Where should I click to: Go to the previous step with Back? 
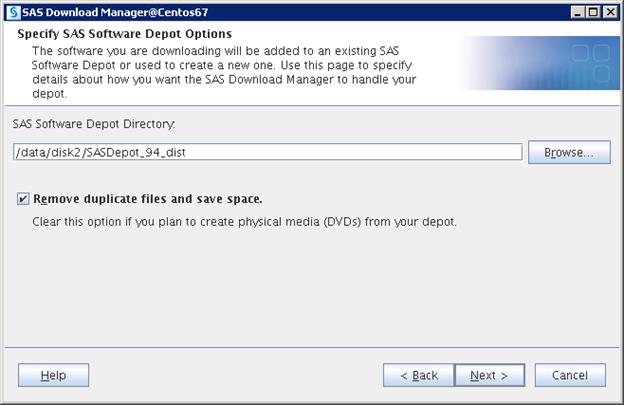pos(419,375)
